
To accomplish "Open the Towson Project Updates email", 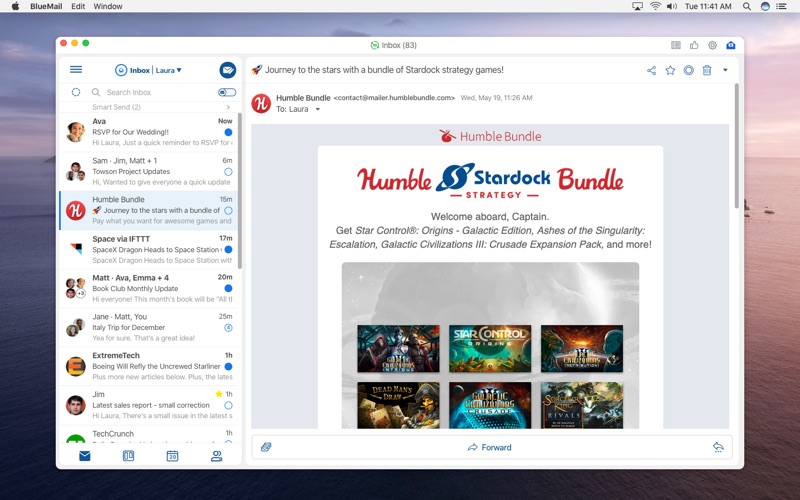I will click(148, 171).
